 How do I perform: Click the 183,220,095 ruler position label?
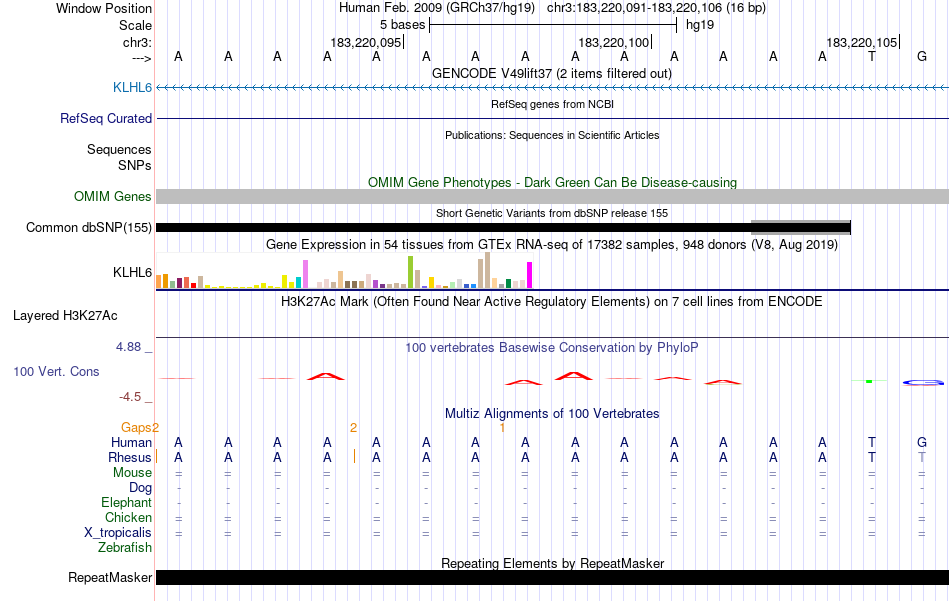click(x=366, y=42)
